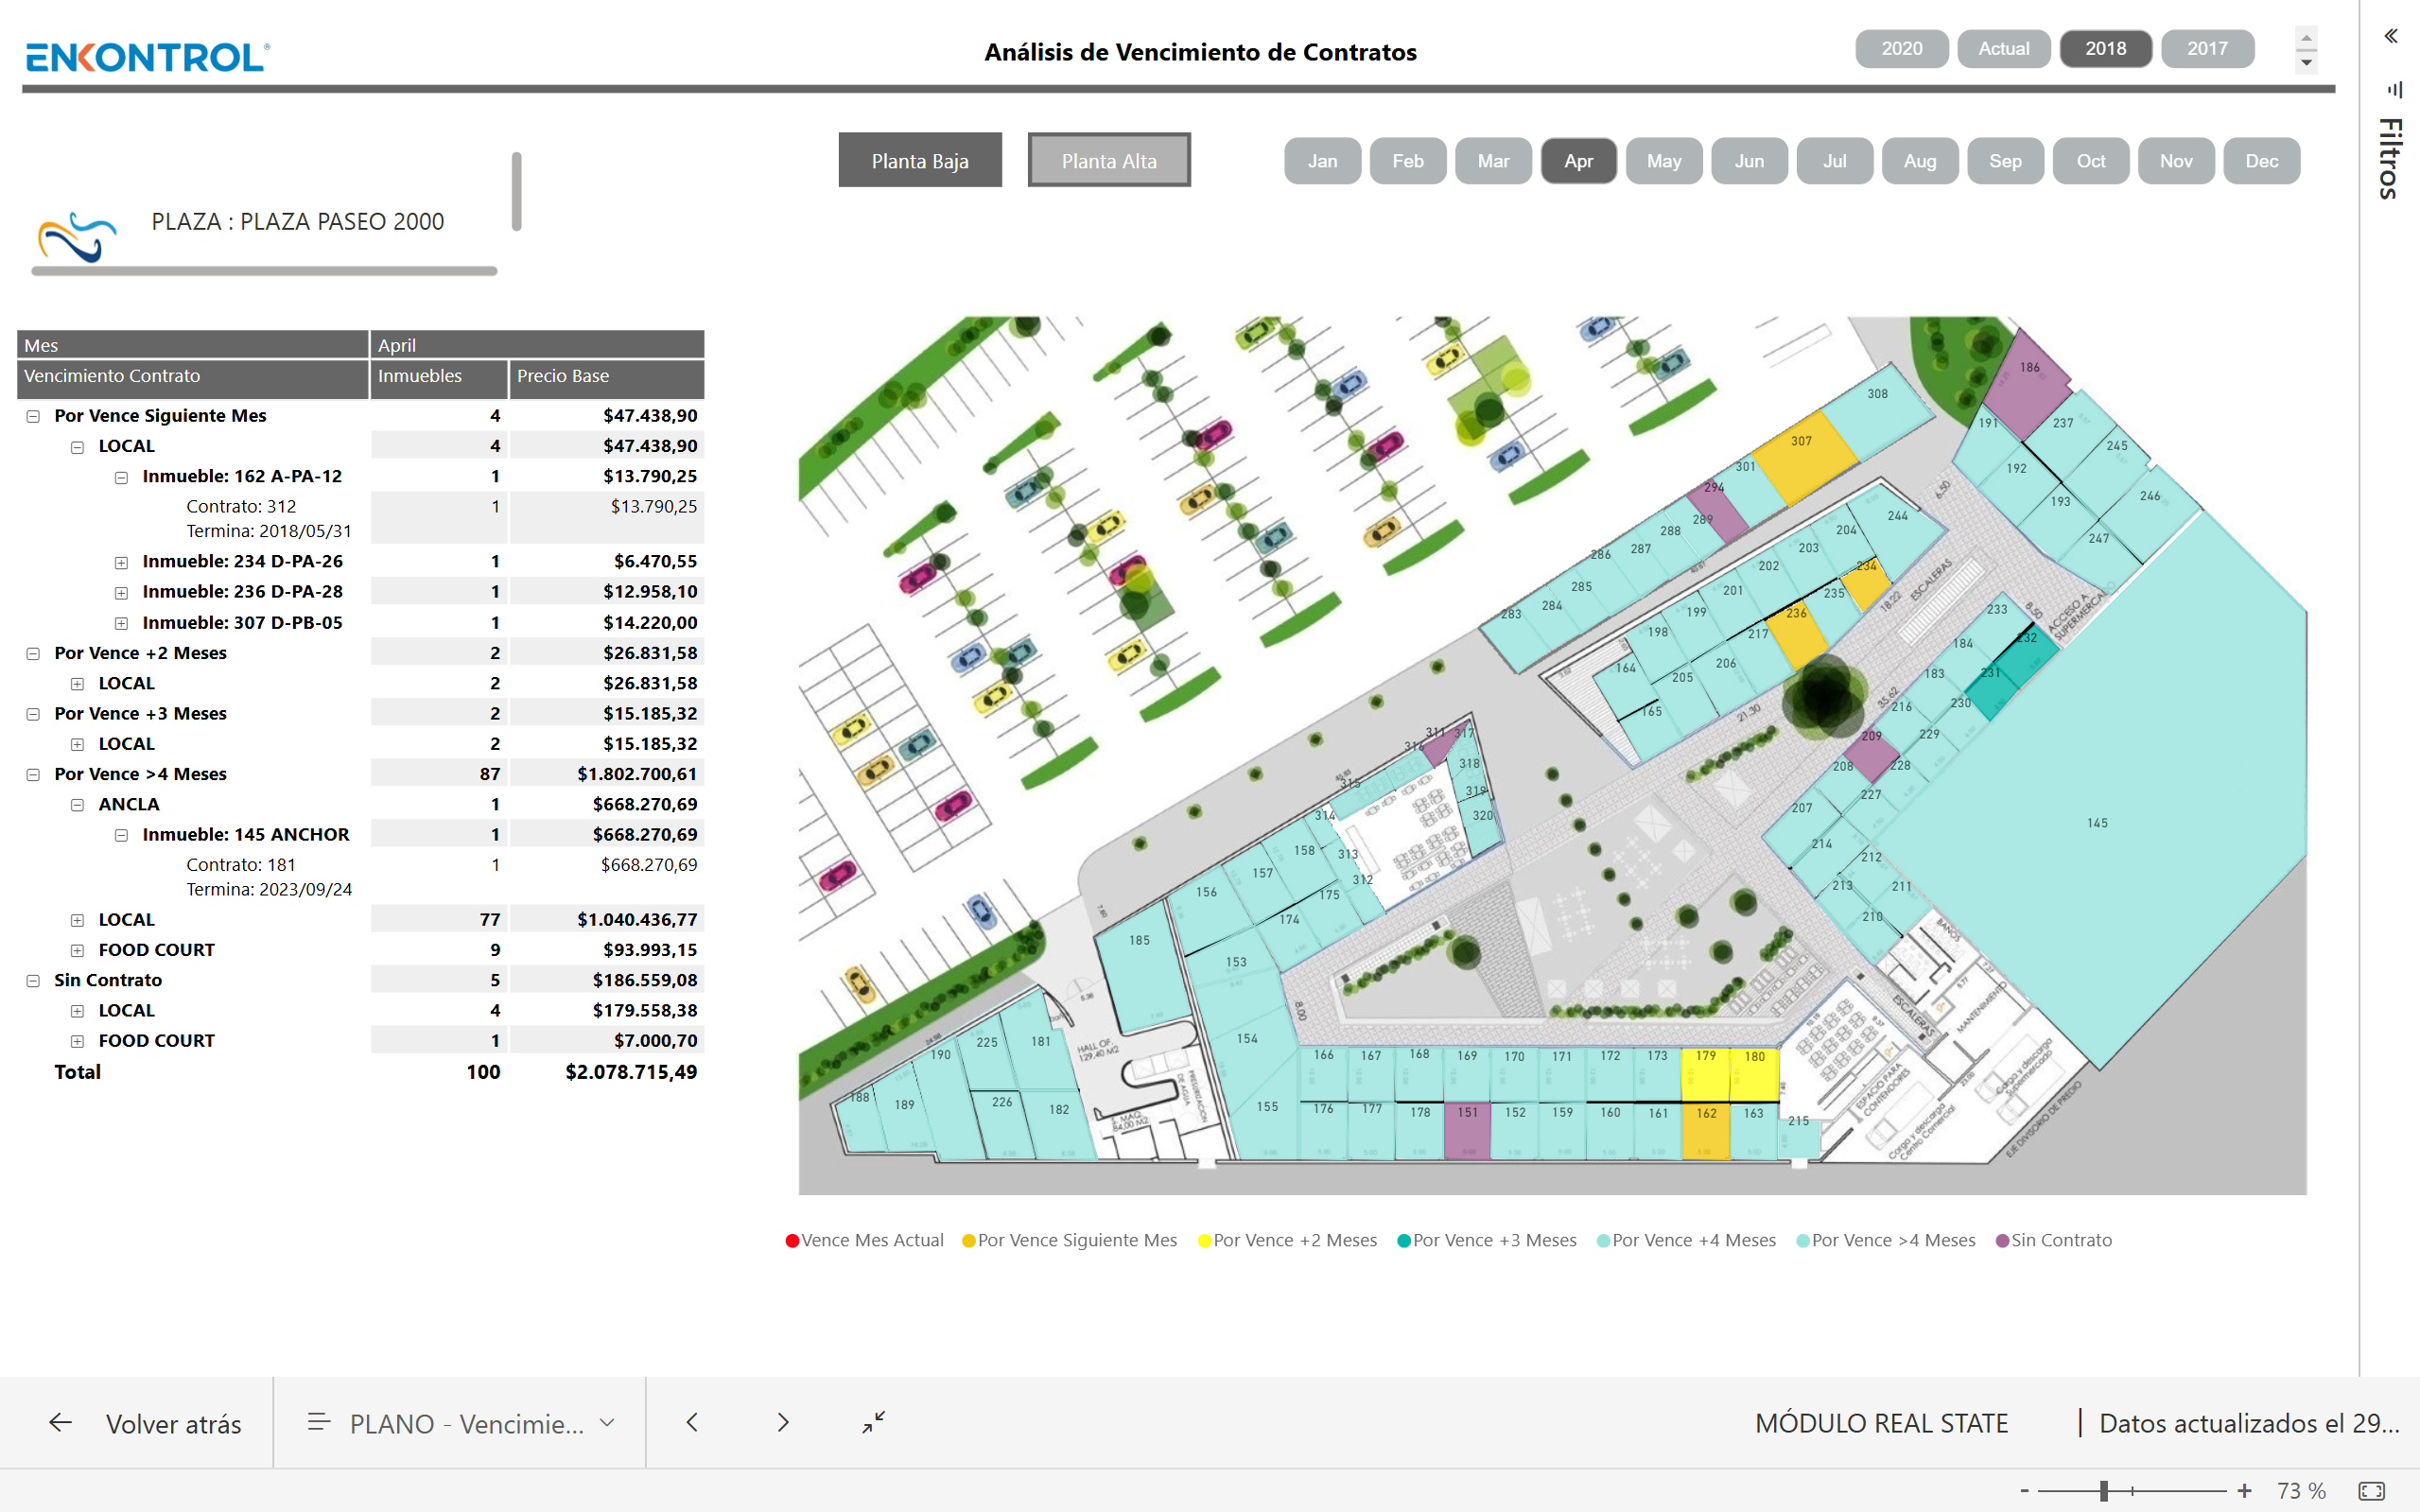Expand FOOD COURT under Sin Contrato
The width and height of the screenshot is (2420, 1512).
pyautogui.click(x=77, y=1041)
